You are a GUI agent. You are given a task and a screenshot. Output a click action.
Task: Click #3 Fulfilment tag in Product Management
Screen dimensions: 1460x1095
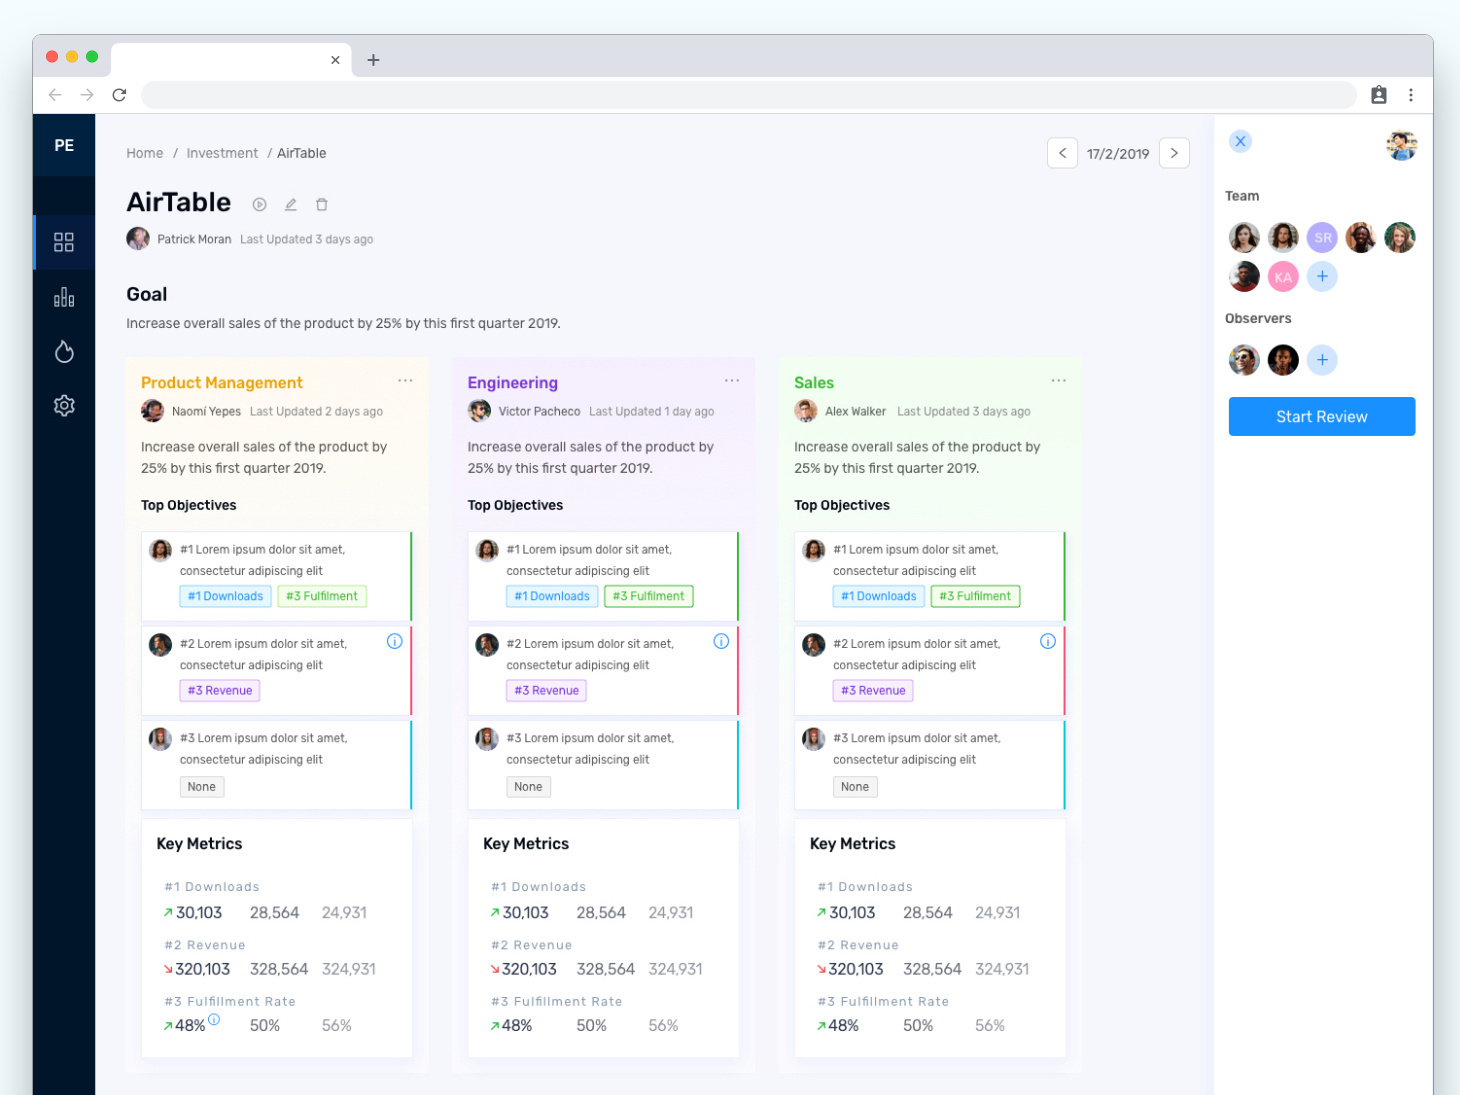tap(322, 596)
